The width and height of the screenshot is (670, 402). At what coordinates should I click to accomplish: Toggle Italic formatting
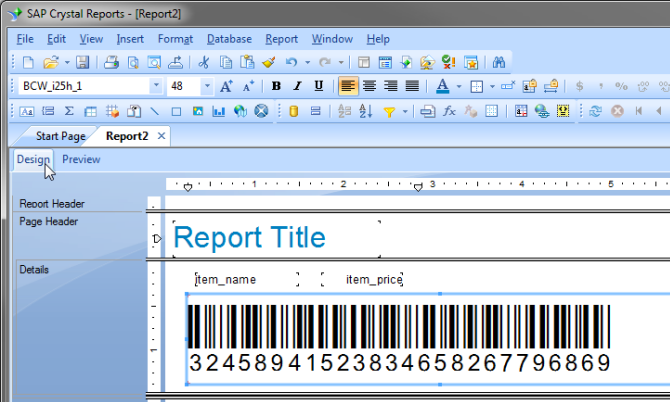[297, 86]
